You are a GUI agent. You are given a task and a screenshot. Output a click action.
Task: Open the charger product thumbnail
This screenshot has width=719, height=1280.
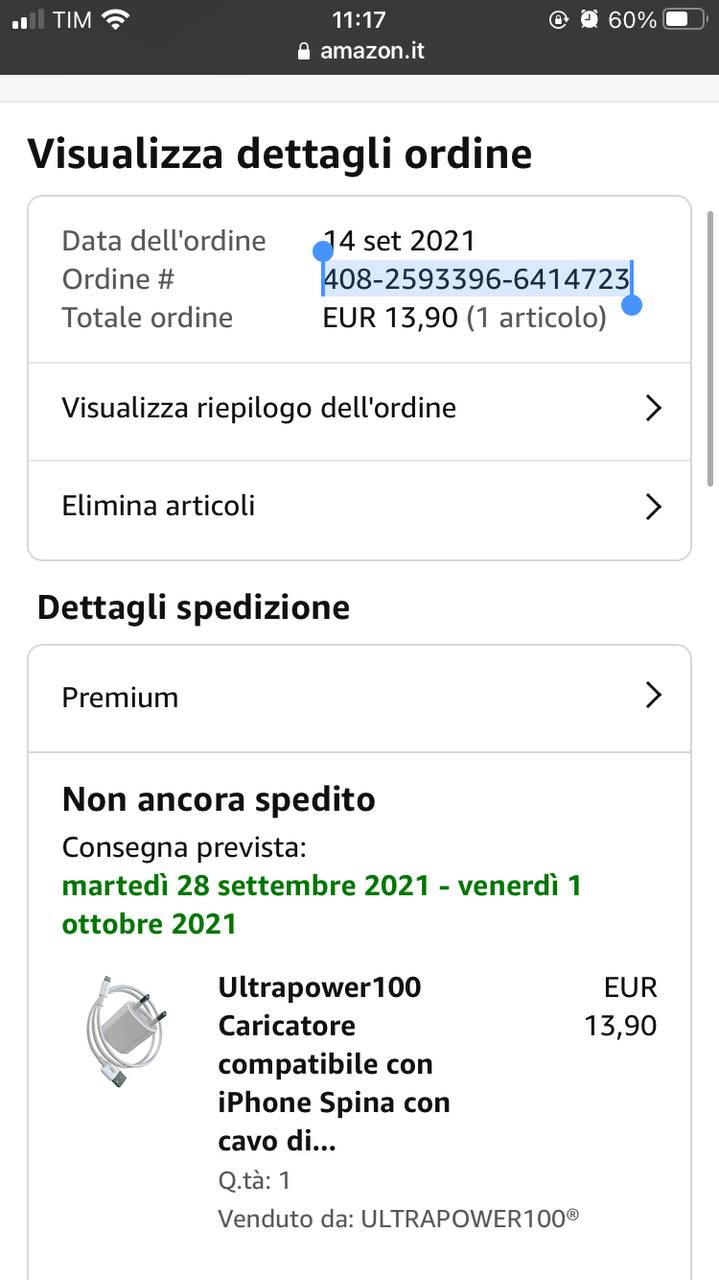point(125,1031)
